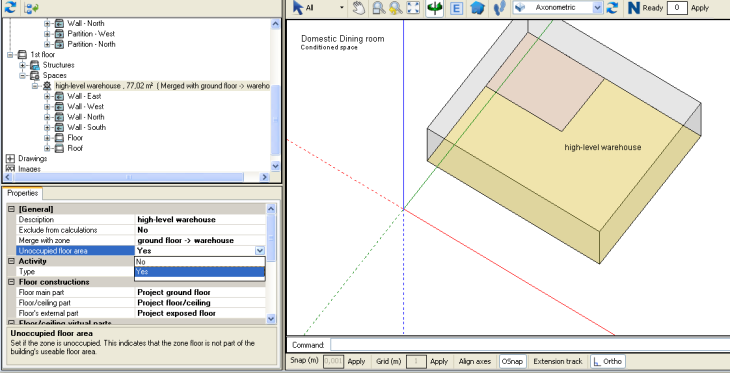
Task: Click the refresh view icon beside Axonometric
Action: [612, 8]
